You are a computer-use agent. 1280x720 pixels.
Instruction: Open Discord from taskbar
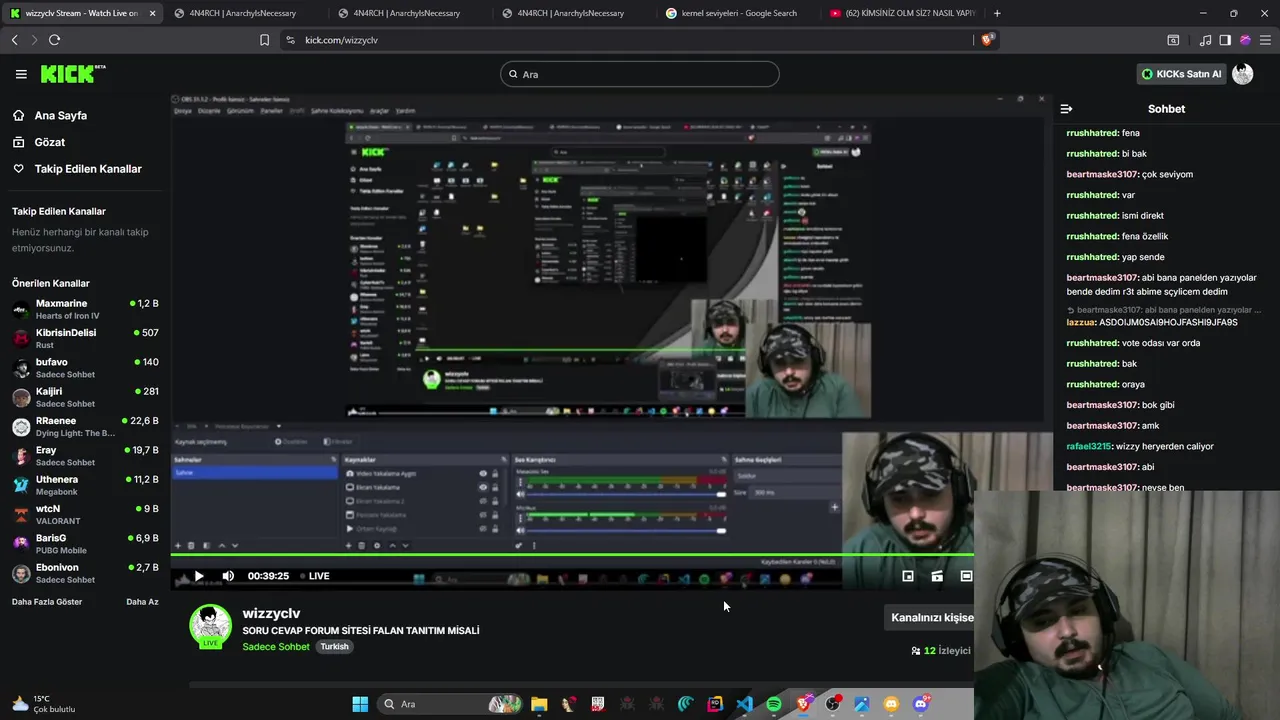pos(921,704)
